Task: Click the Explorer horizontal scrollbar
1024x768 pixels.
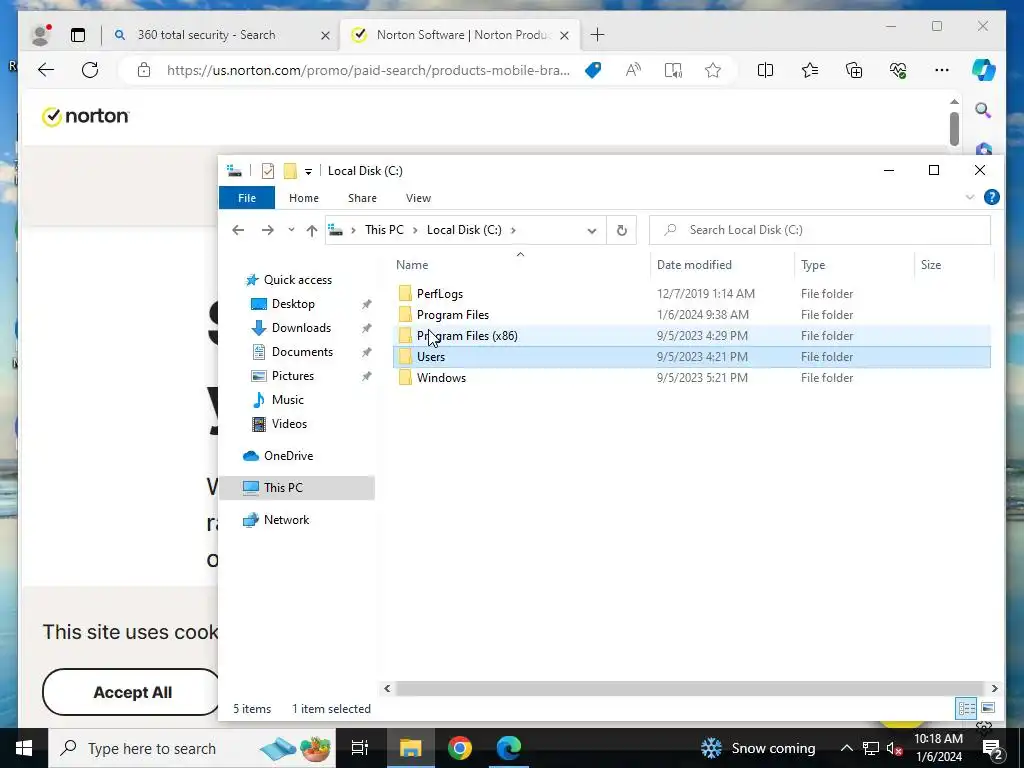Action: pos(690,688)
